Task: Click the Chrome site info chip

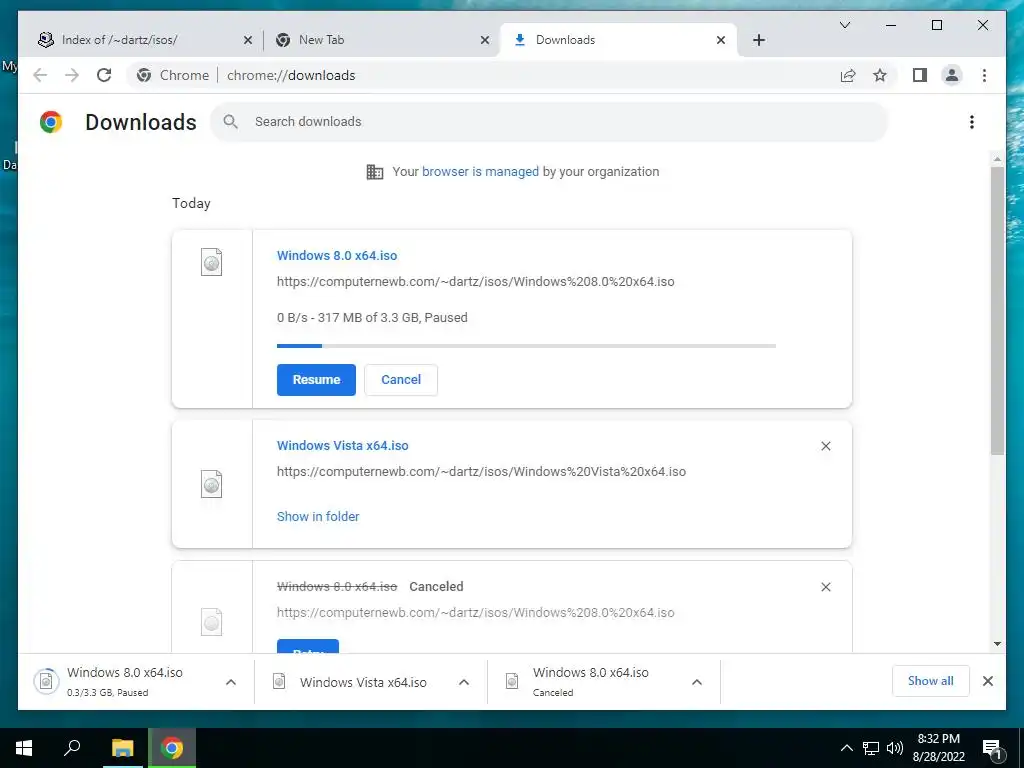Action: (x=173, y=75)
